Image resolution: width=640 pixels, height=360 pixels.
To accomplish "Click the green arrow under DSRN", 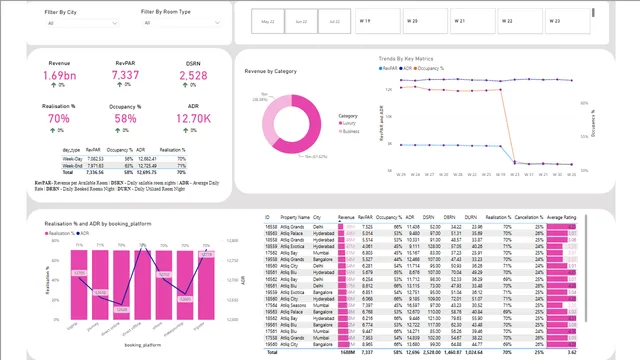I will coord(185,85).
